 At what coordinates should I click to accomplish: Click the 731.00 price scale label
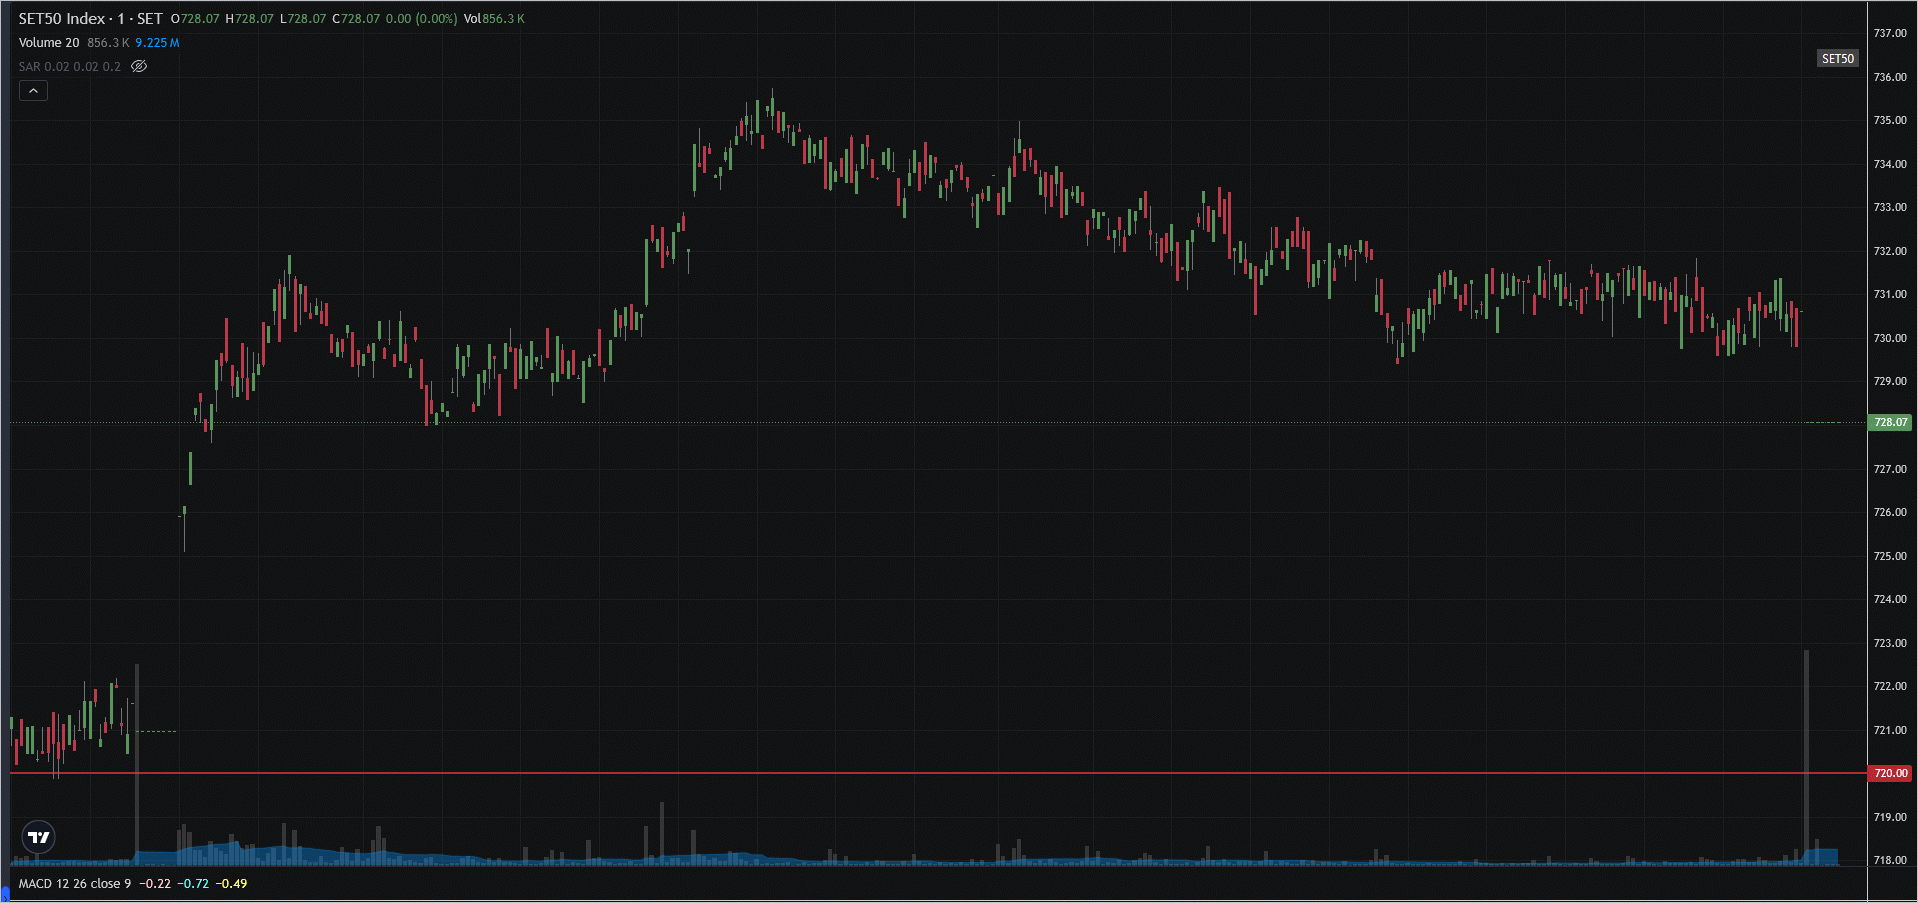pyautogui.click(x=1890, y=294)
